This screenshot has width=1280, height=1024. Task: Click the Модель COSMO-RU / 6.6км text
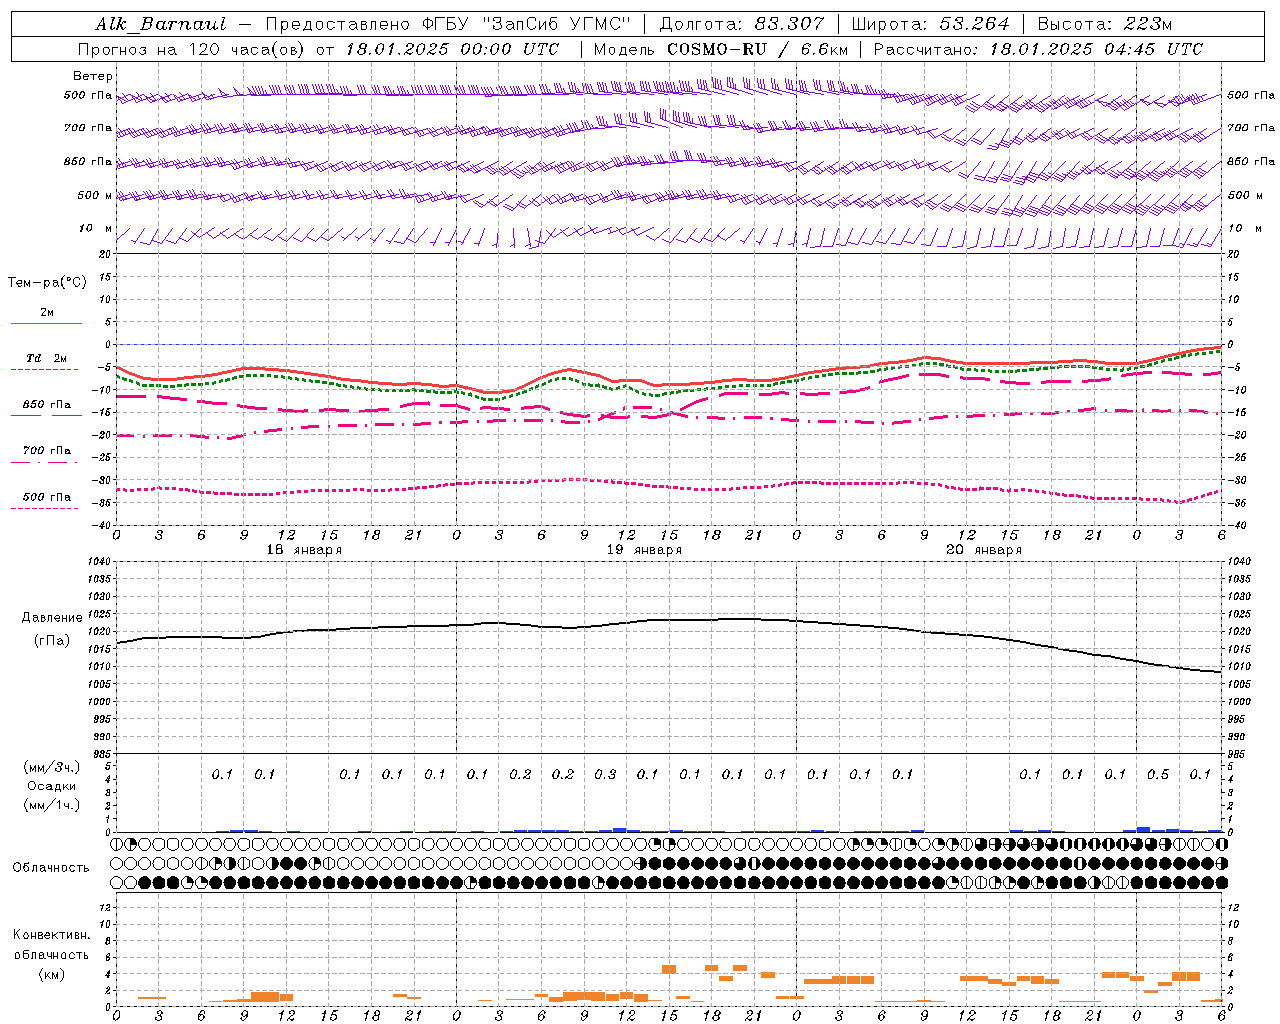click(720, 49)
